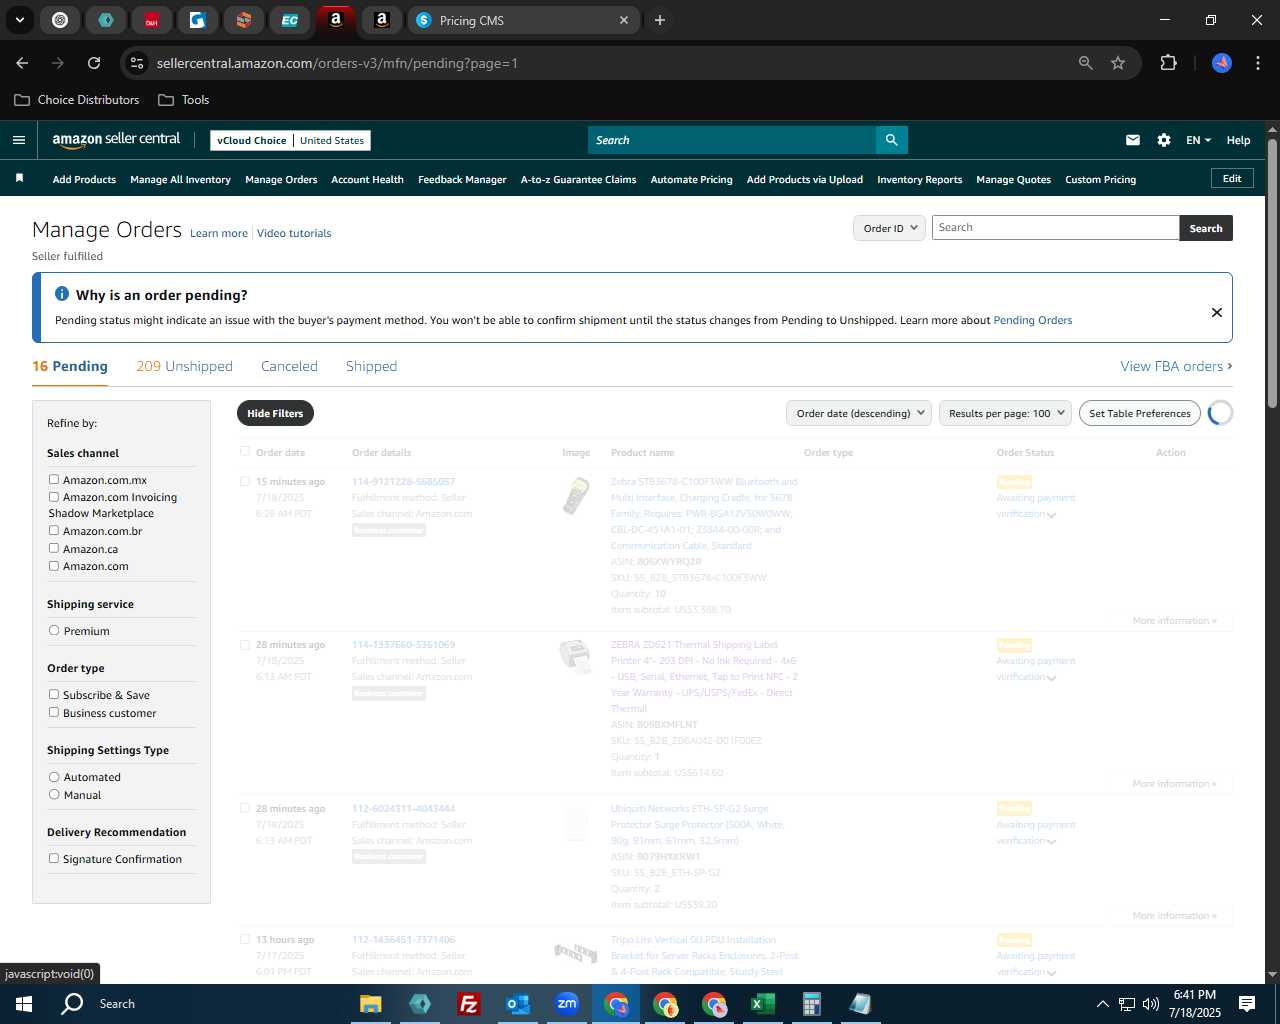Select the Premium shipping service radio
The height and width of the screenshot is (1024, 1280).
(x=54, y=630)
